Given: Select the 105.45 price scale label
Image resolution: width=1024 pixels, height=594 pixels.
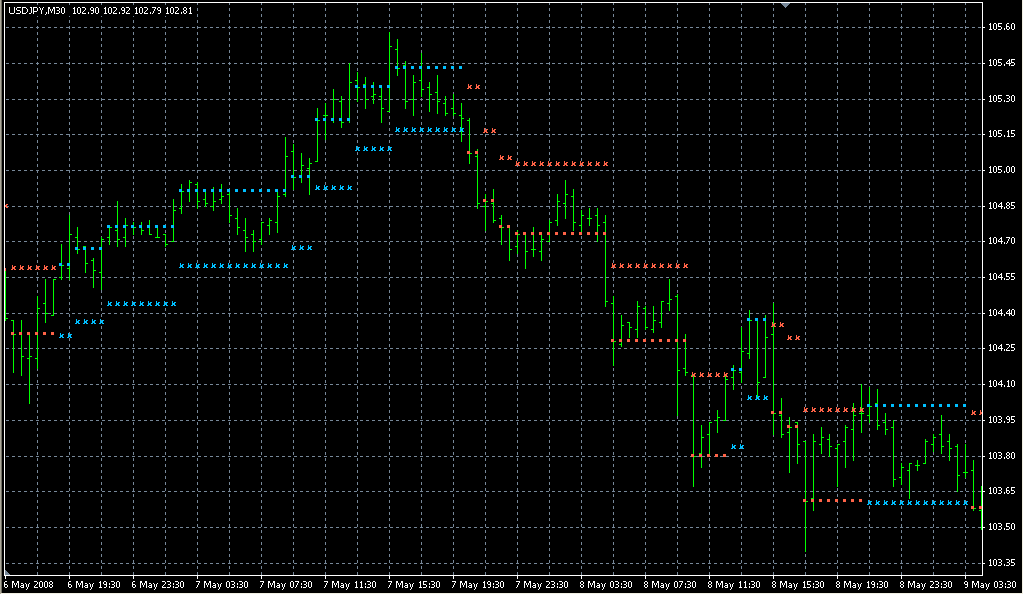Looking at the screenshot, I should pyautogui.click(x=1001, y=63).
